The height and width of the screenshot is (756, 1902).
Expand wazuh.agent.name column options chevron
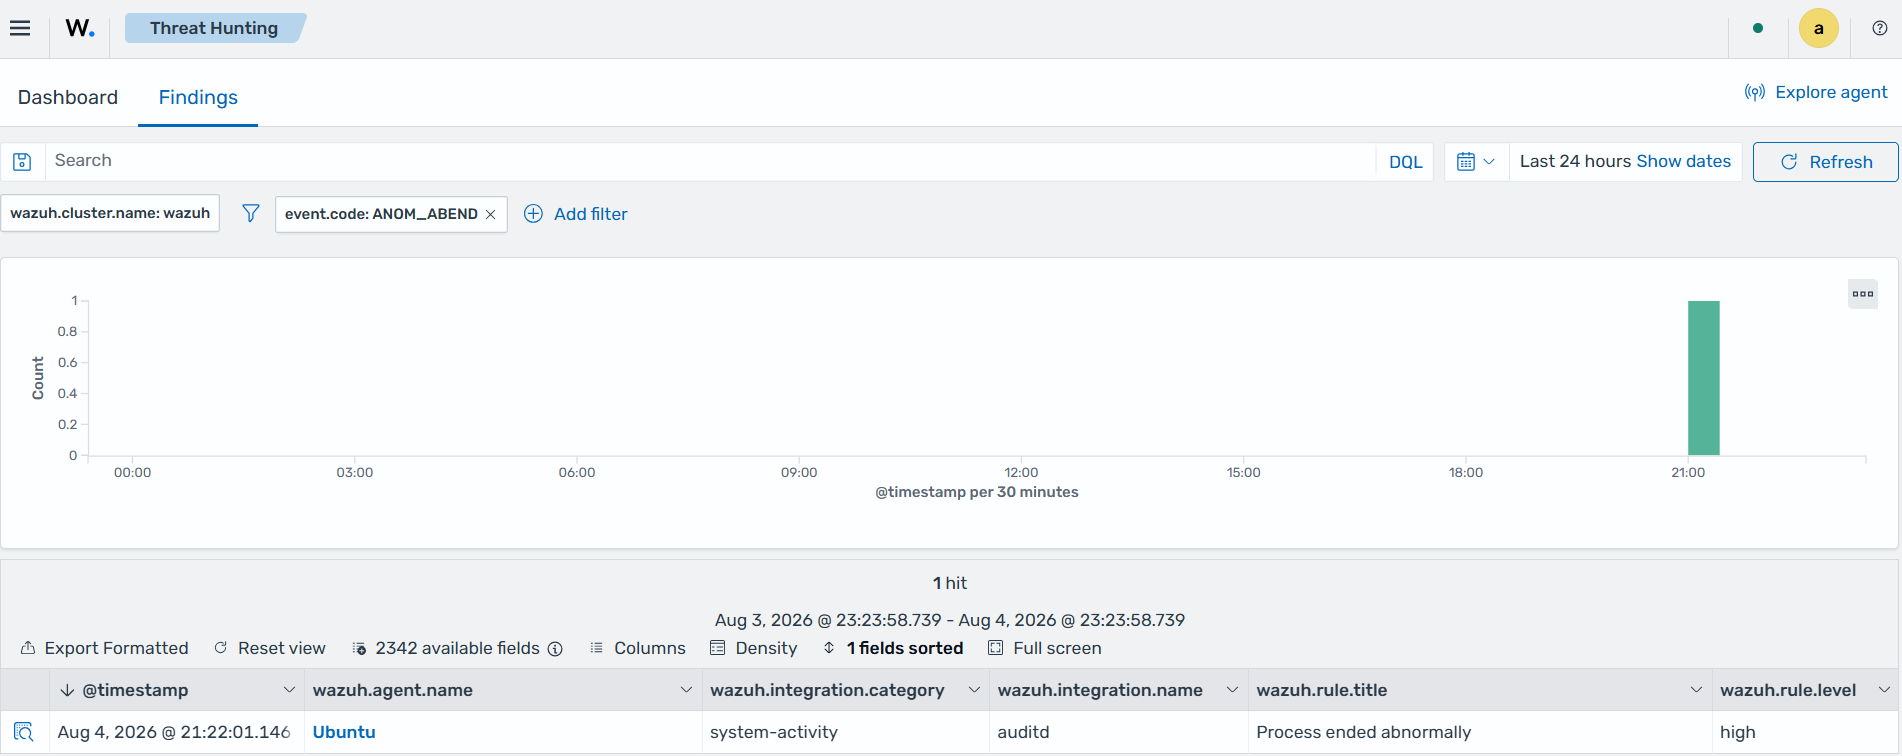[x=686, y=690]
